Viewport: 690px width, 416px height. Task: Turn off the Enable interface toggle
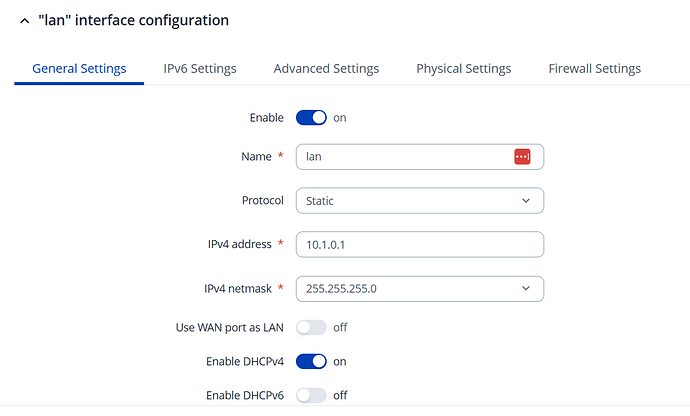coord(311,118)
